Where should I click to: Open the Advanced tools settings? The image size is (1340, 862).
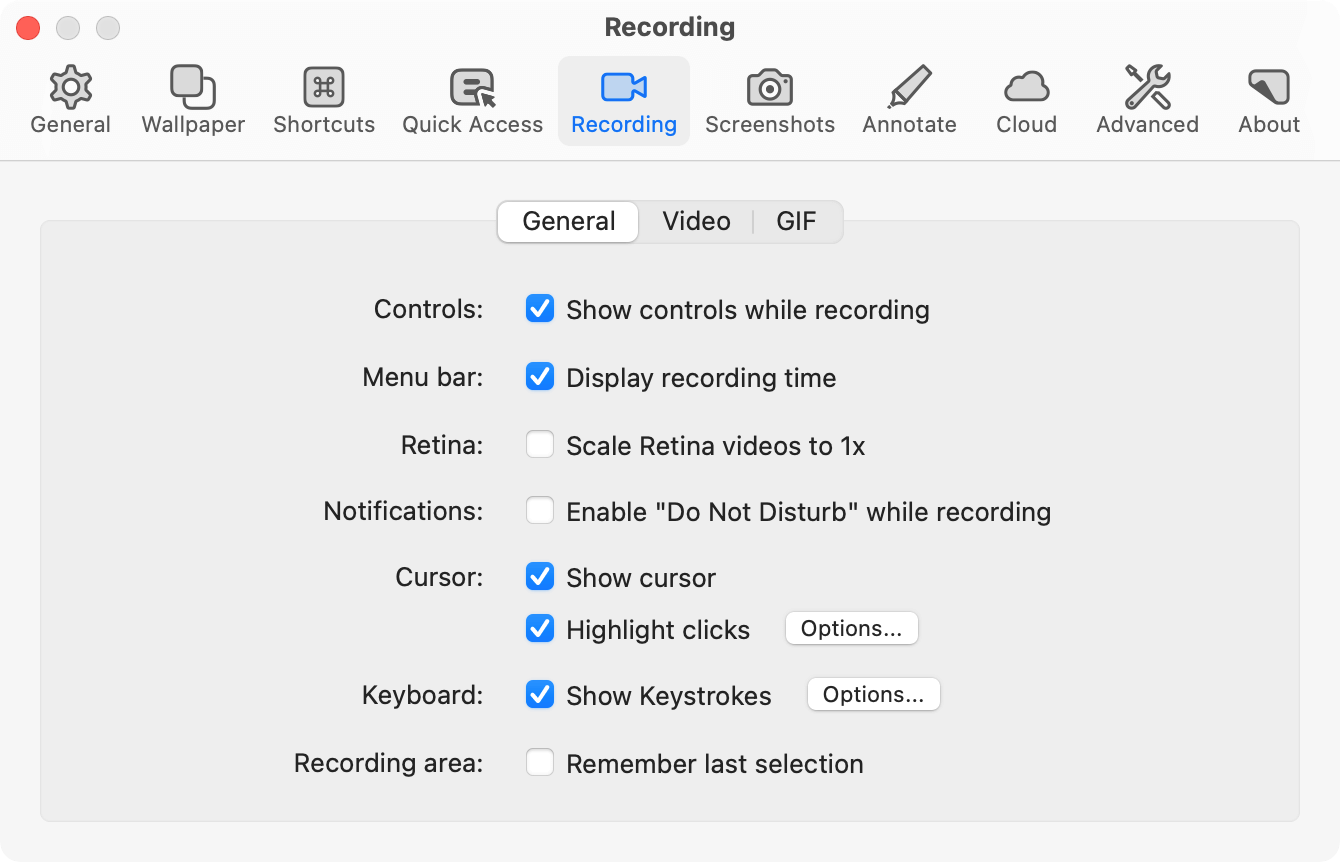[x=1147, y=89]
